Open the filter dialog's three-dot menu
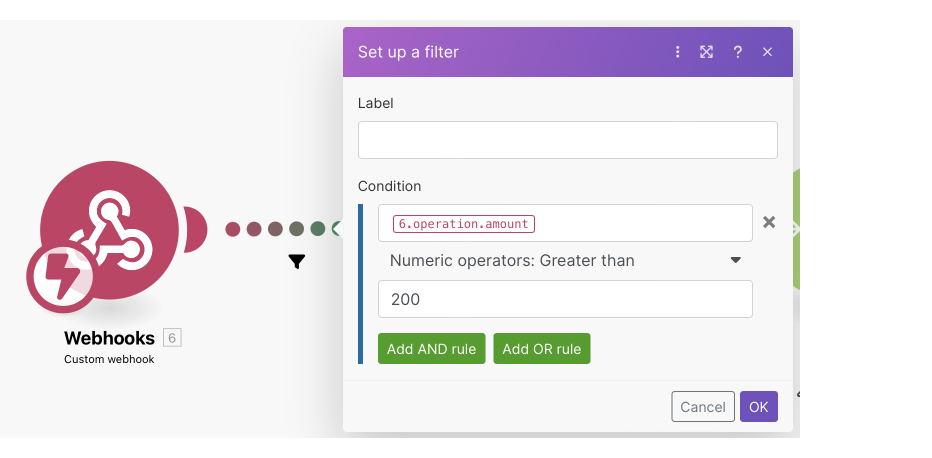The width and height of the screenshot is (932, 458). coord(678,52)
